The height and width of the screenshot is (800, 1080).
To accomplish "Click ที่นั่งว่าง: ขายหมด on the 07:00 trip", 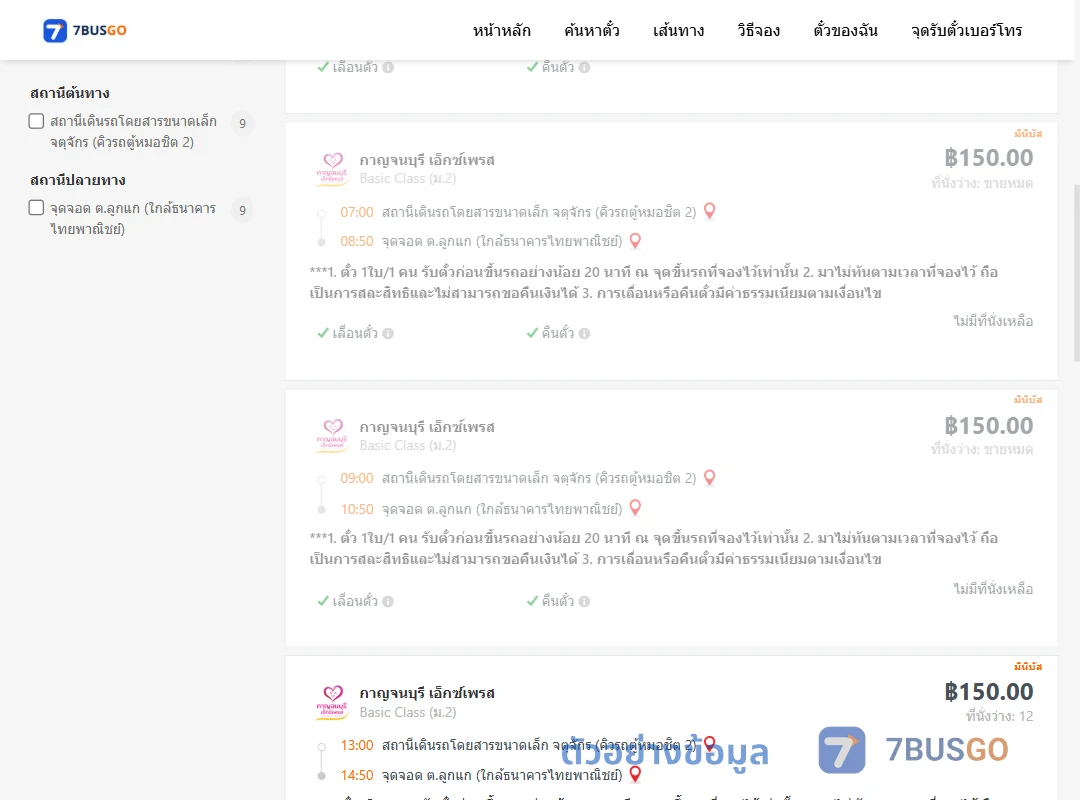I will [x=982, y=183].
